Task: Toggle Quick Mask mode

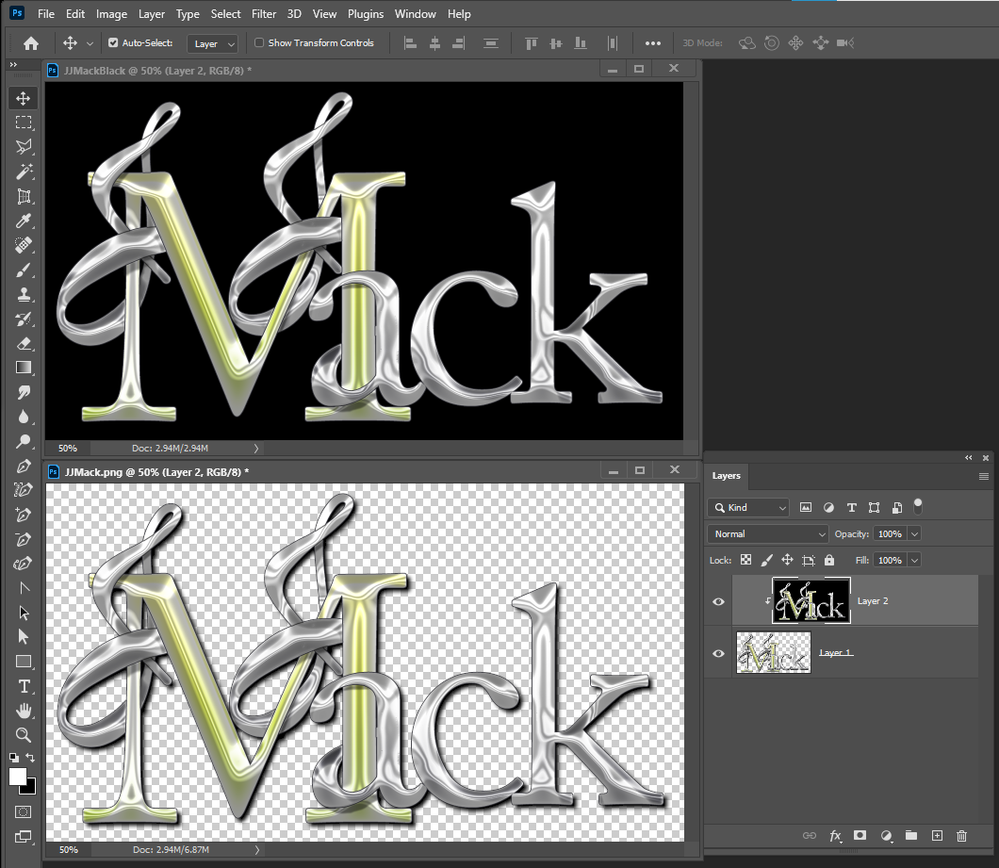Action: (x=23, y=812)
